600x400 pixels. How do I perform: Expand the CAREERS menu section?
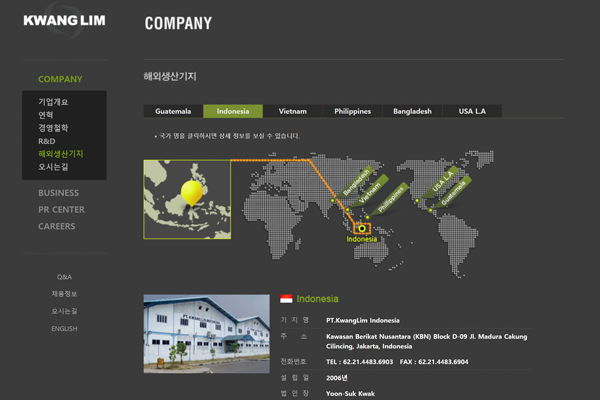57,226
